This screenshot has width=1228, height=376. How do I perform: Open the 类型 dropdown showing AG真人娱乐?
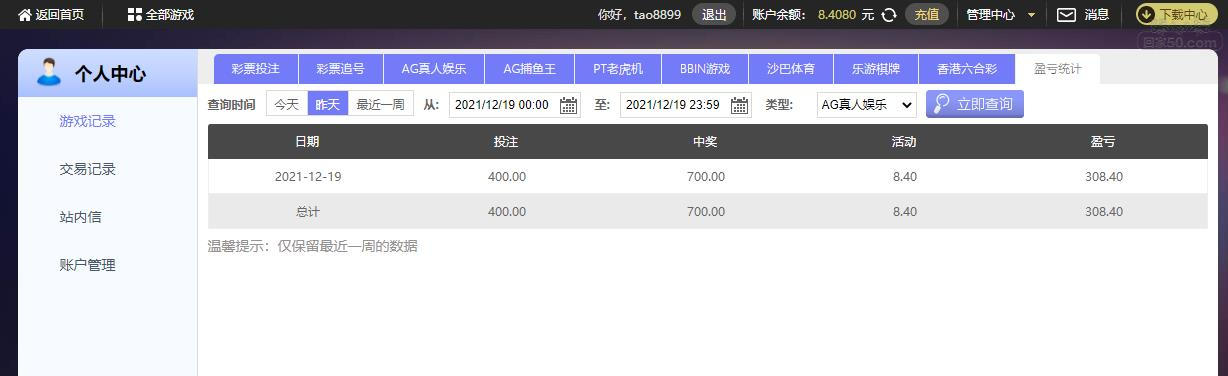click(867, 104)
